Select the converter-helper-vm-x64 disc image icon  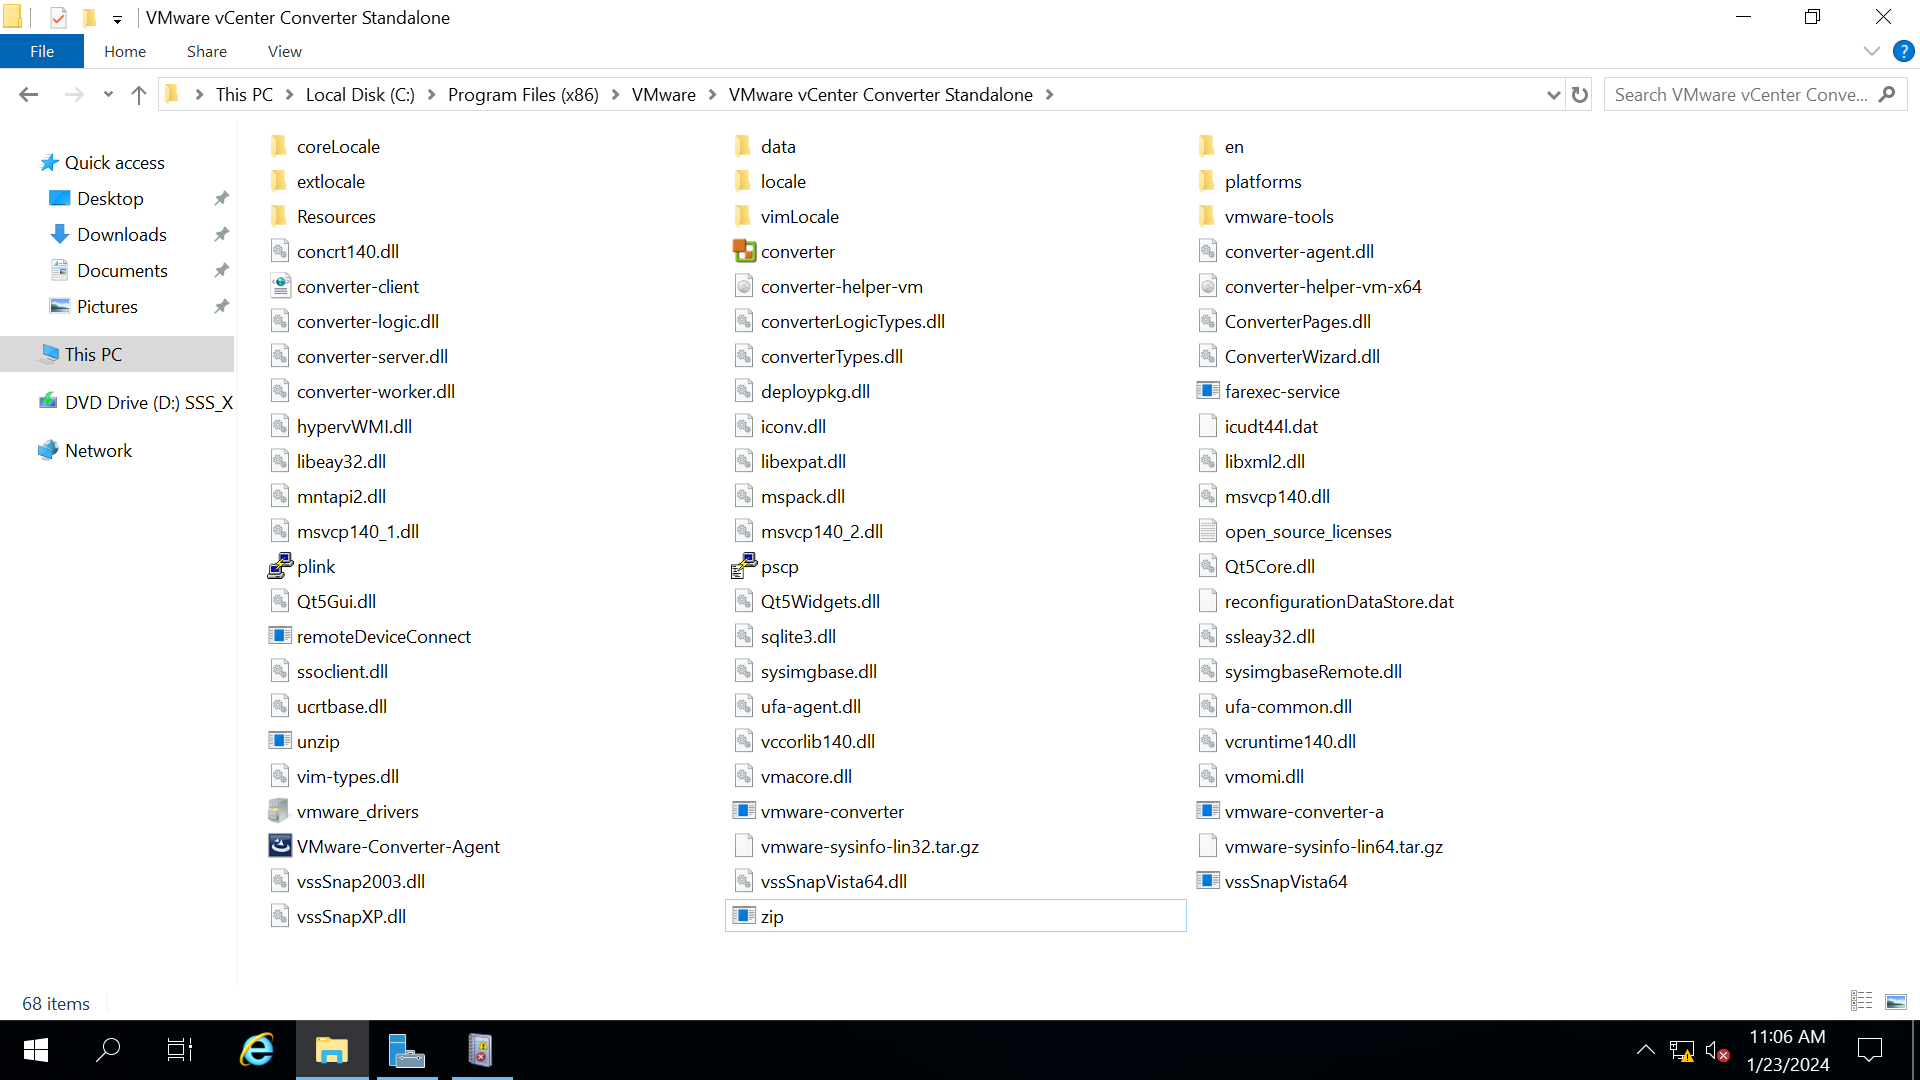(x=1208, y=286)
